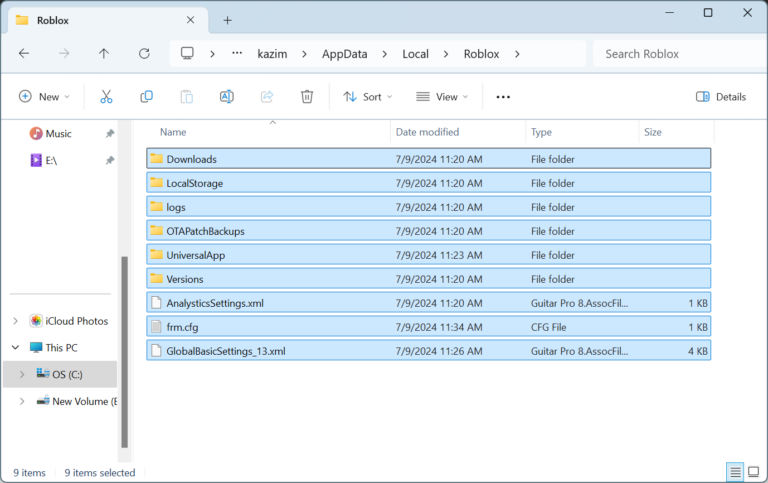Click the Downloads folder icon
Viewport: 768px width, 483px height.
pos(156,158)
